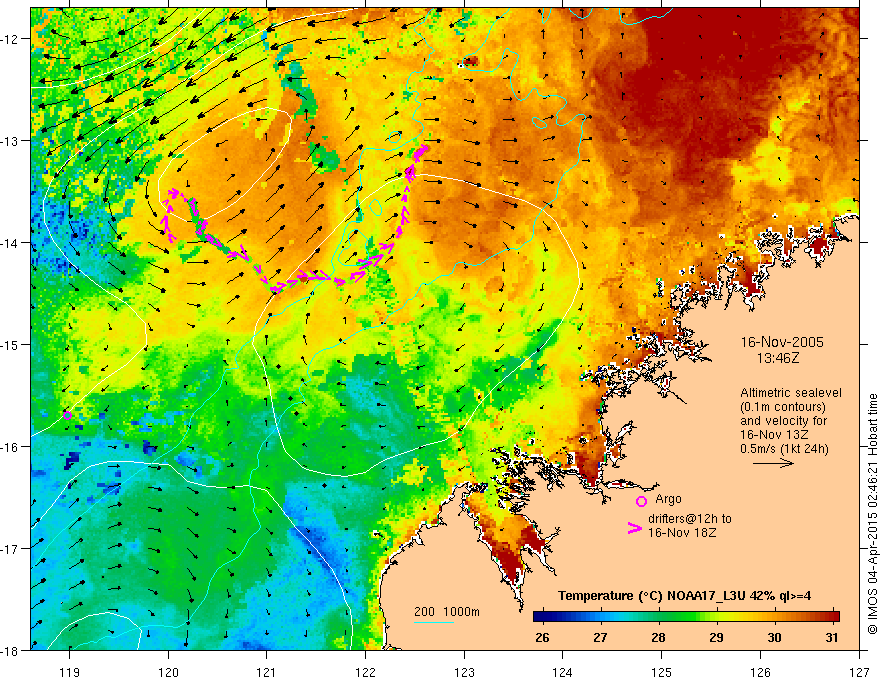Click the 'Argo' legend label
The image size is (880, 680).
(x=668, y=499)
